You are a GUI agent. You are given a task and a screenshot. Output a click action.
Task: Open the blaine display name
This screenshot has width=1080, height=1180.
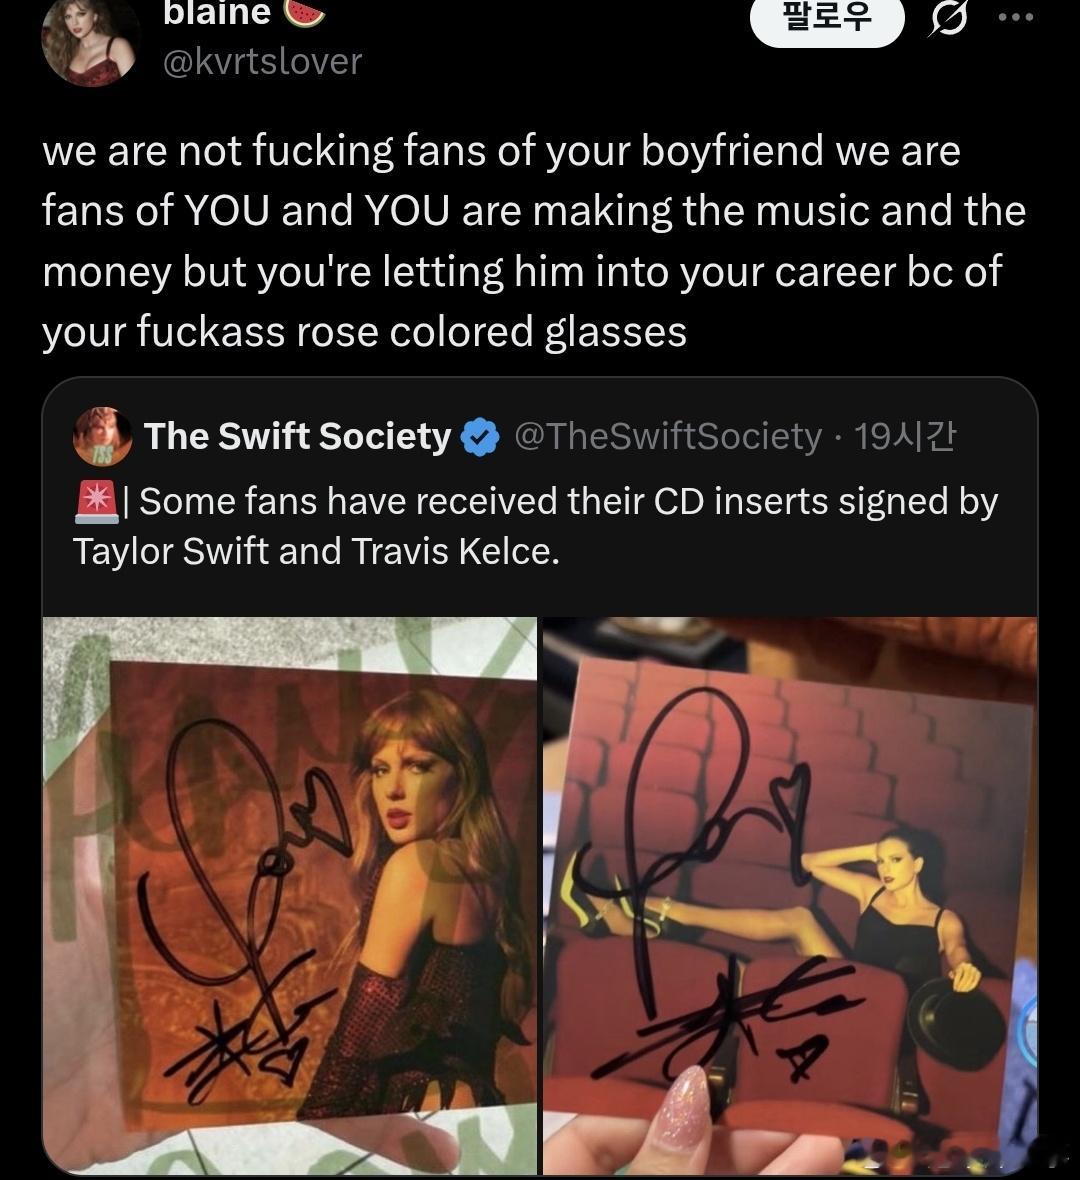(x=217, y=13)
